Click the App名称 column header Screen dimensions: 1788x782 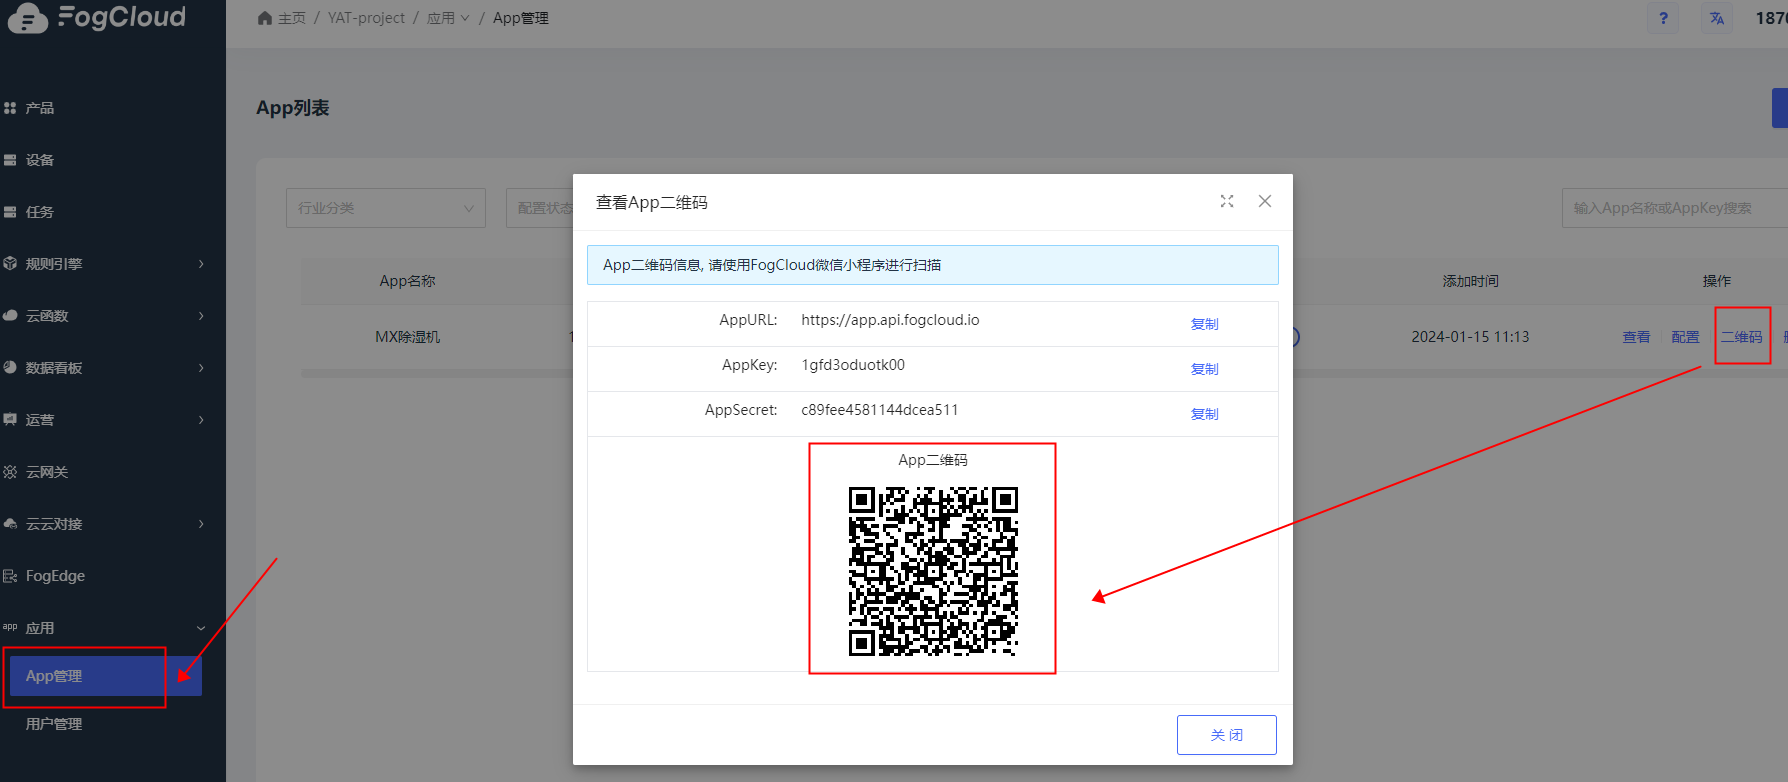tap(407, 281)
